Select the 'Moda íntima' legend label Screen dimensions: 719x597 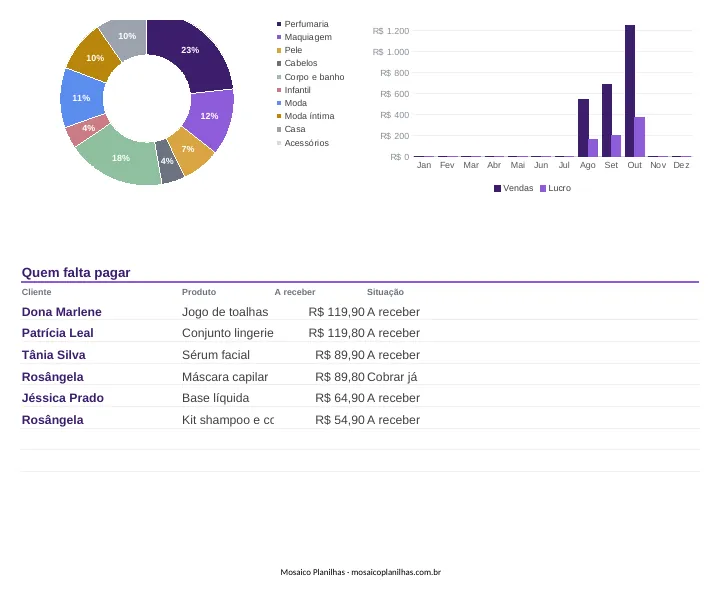click(x=309, y=116)
